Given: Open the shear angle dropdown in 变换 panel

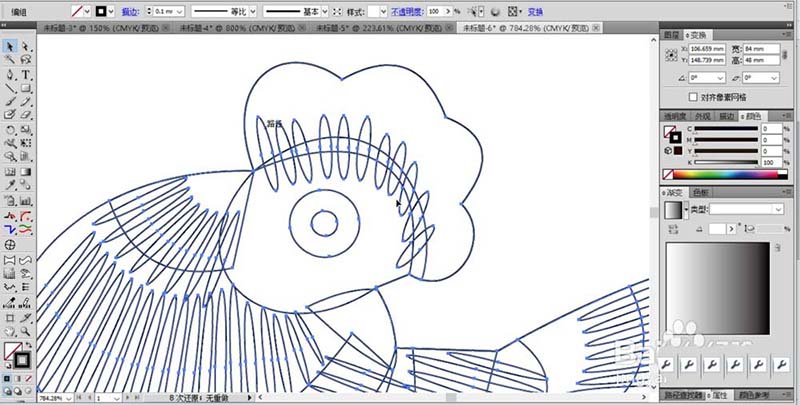Looking at the screenshot, I should click(x=774, y=78).
